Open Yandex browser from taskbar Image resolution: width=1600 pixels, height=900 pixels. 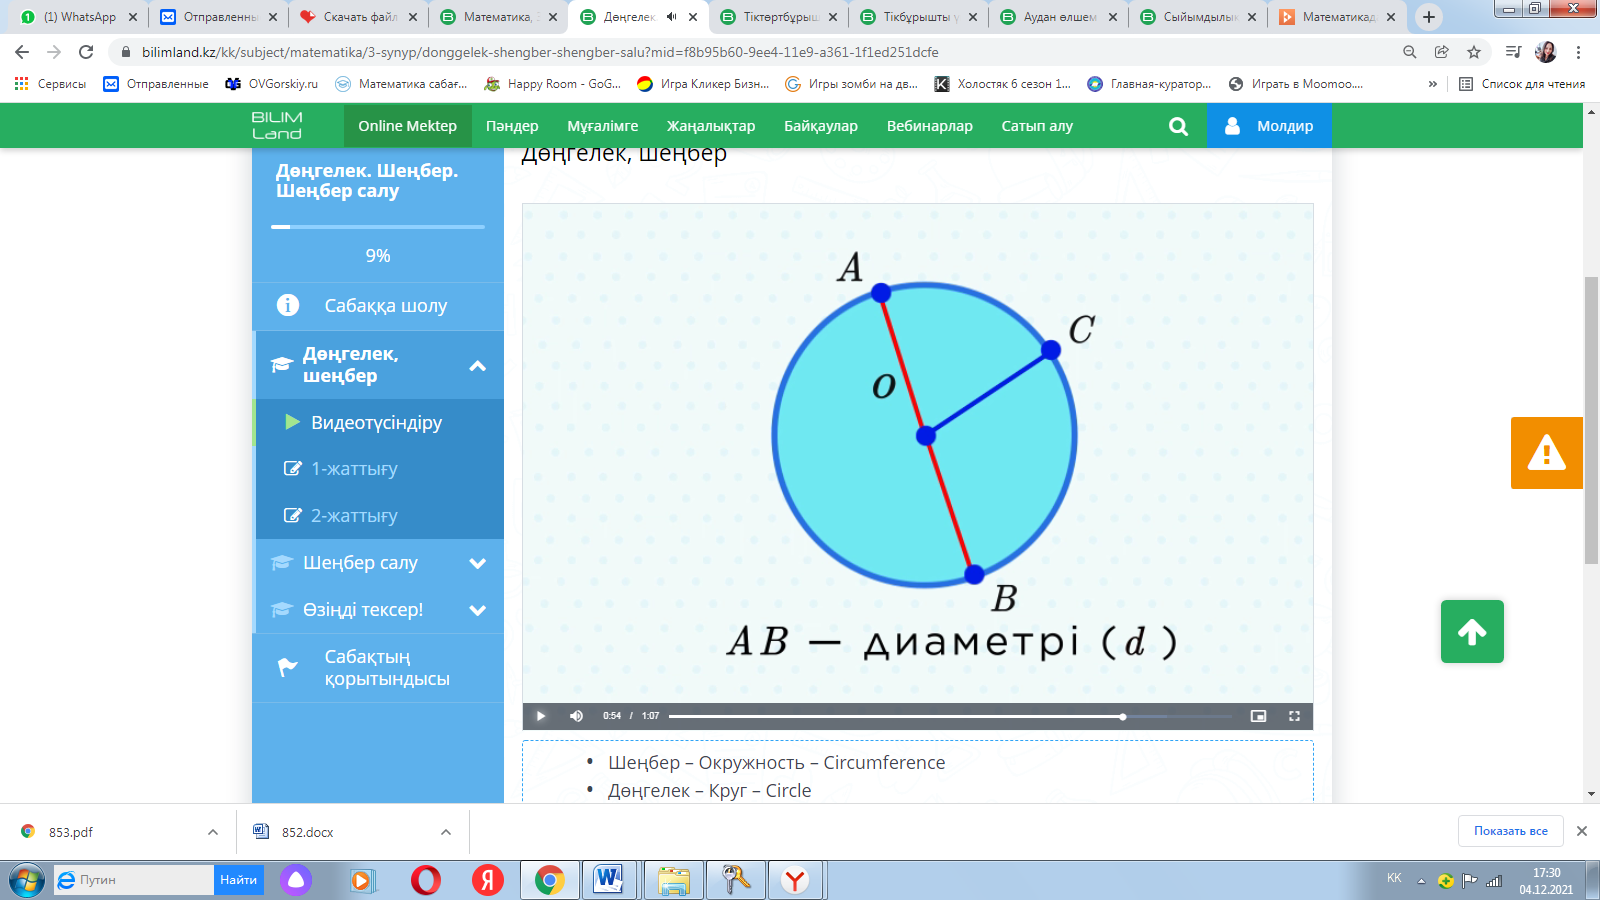point(488,880)
